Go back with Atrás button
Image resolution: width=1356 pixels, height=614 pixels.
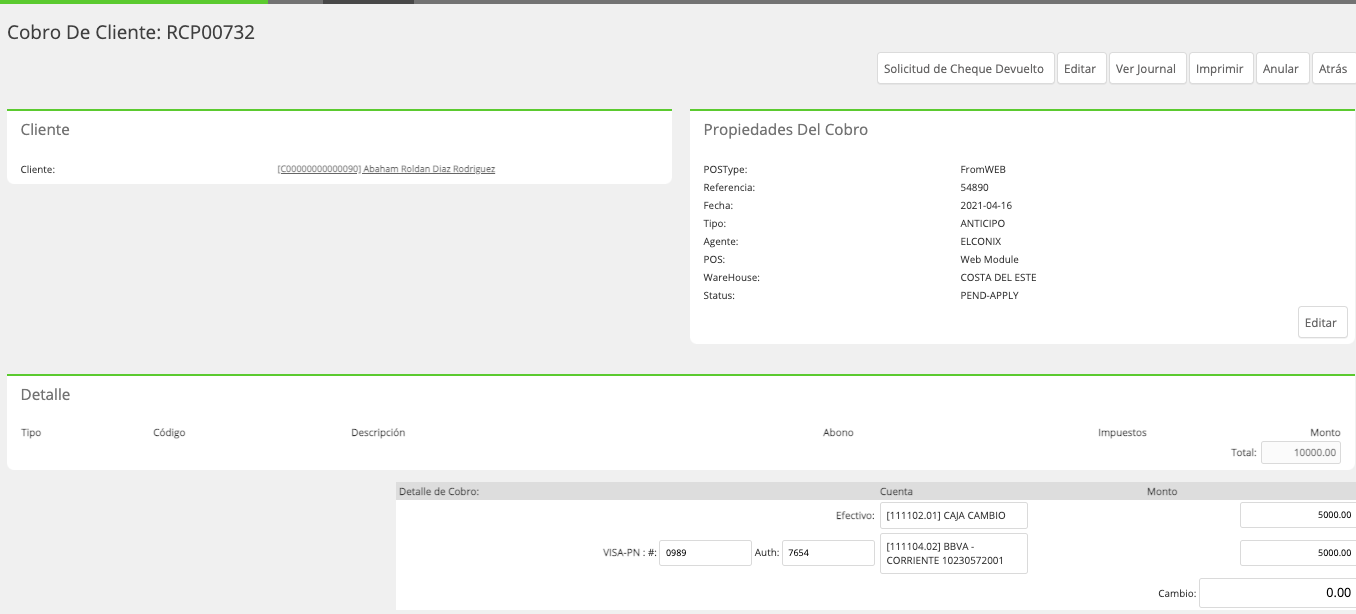(x=1333, y=69)
